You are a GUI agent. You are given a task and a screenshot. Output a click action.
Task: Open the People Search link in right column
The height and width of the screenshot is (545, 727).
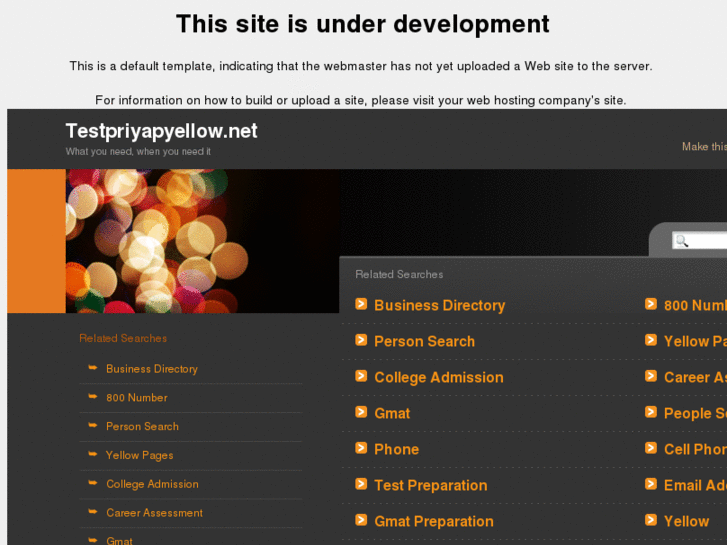695,413
